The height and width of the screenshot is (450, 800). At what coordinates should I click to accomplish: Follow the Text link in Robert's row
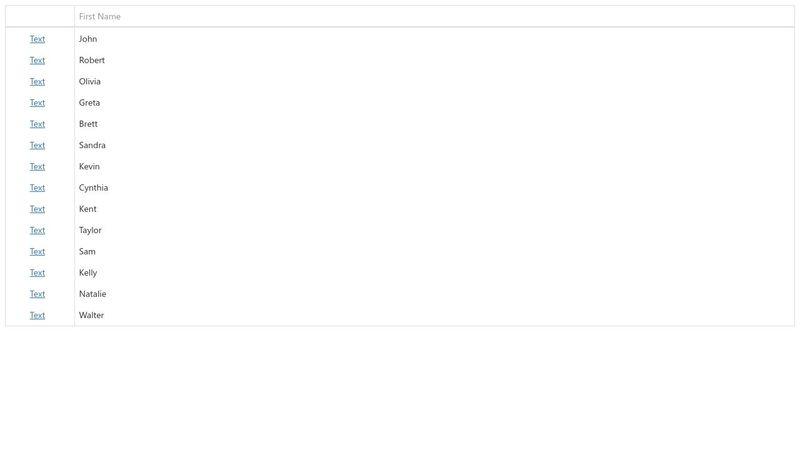point(37,60)
